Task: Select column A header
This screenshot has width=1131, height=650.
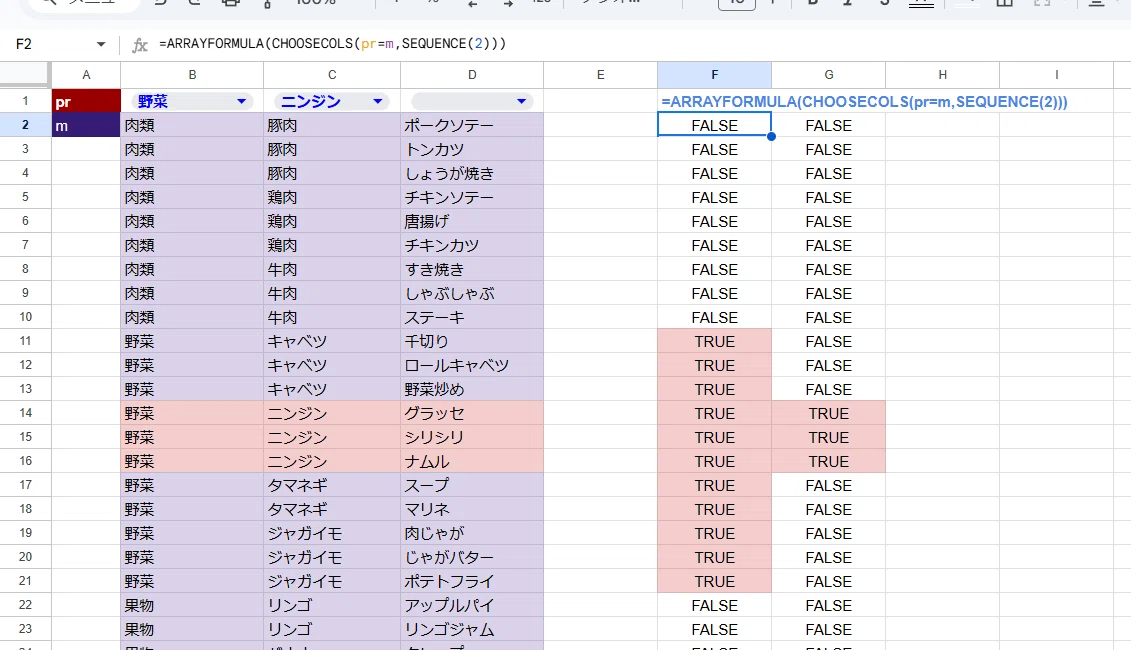Action: click(86, 75)
